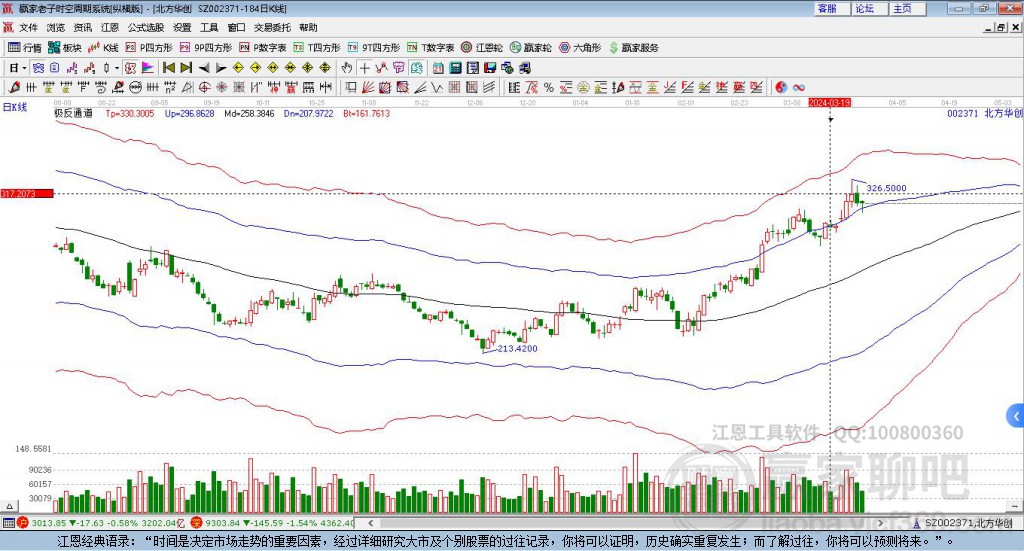Click the SZ002371,北方华创 status entry
The image size is (1024, 551).
tap(968, 523)
